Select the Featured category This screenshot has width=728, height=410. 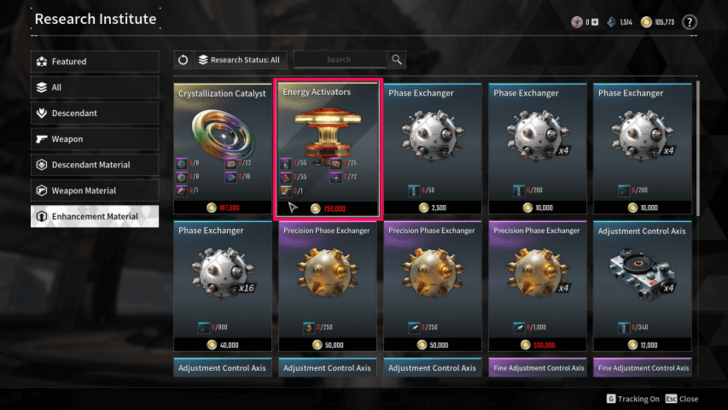(95, 61)
